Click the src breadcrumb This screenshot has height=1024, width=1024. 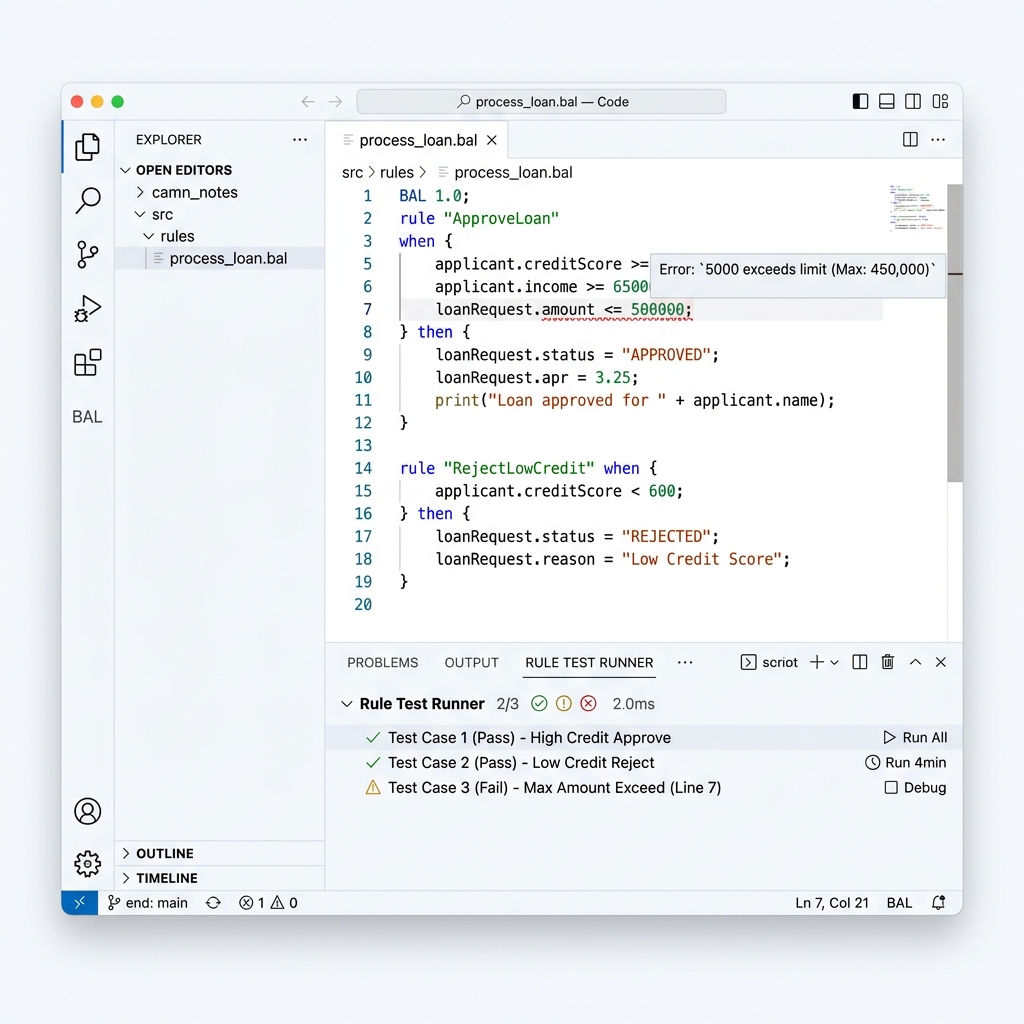[x=352, y=172]
